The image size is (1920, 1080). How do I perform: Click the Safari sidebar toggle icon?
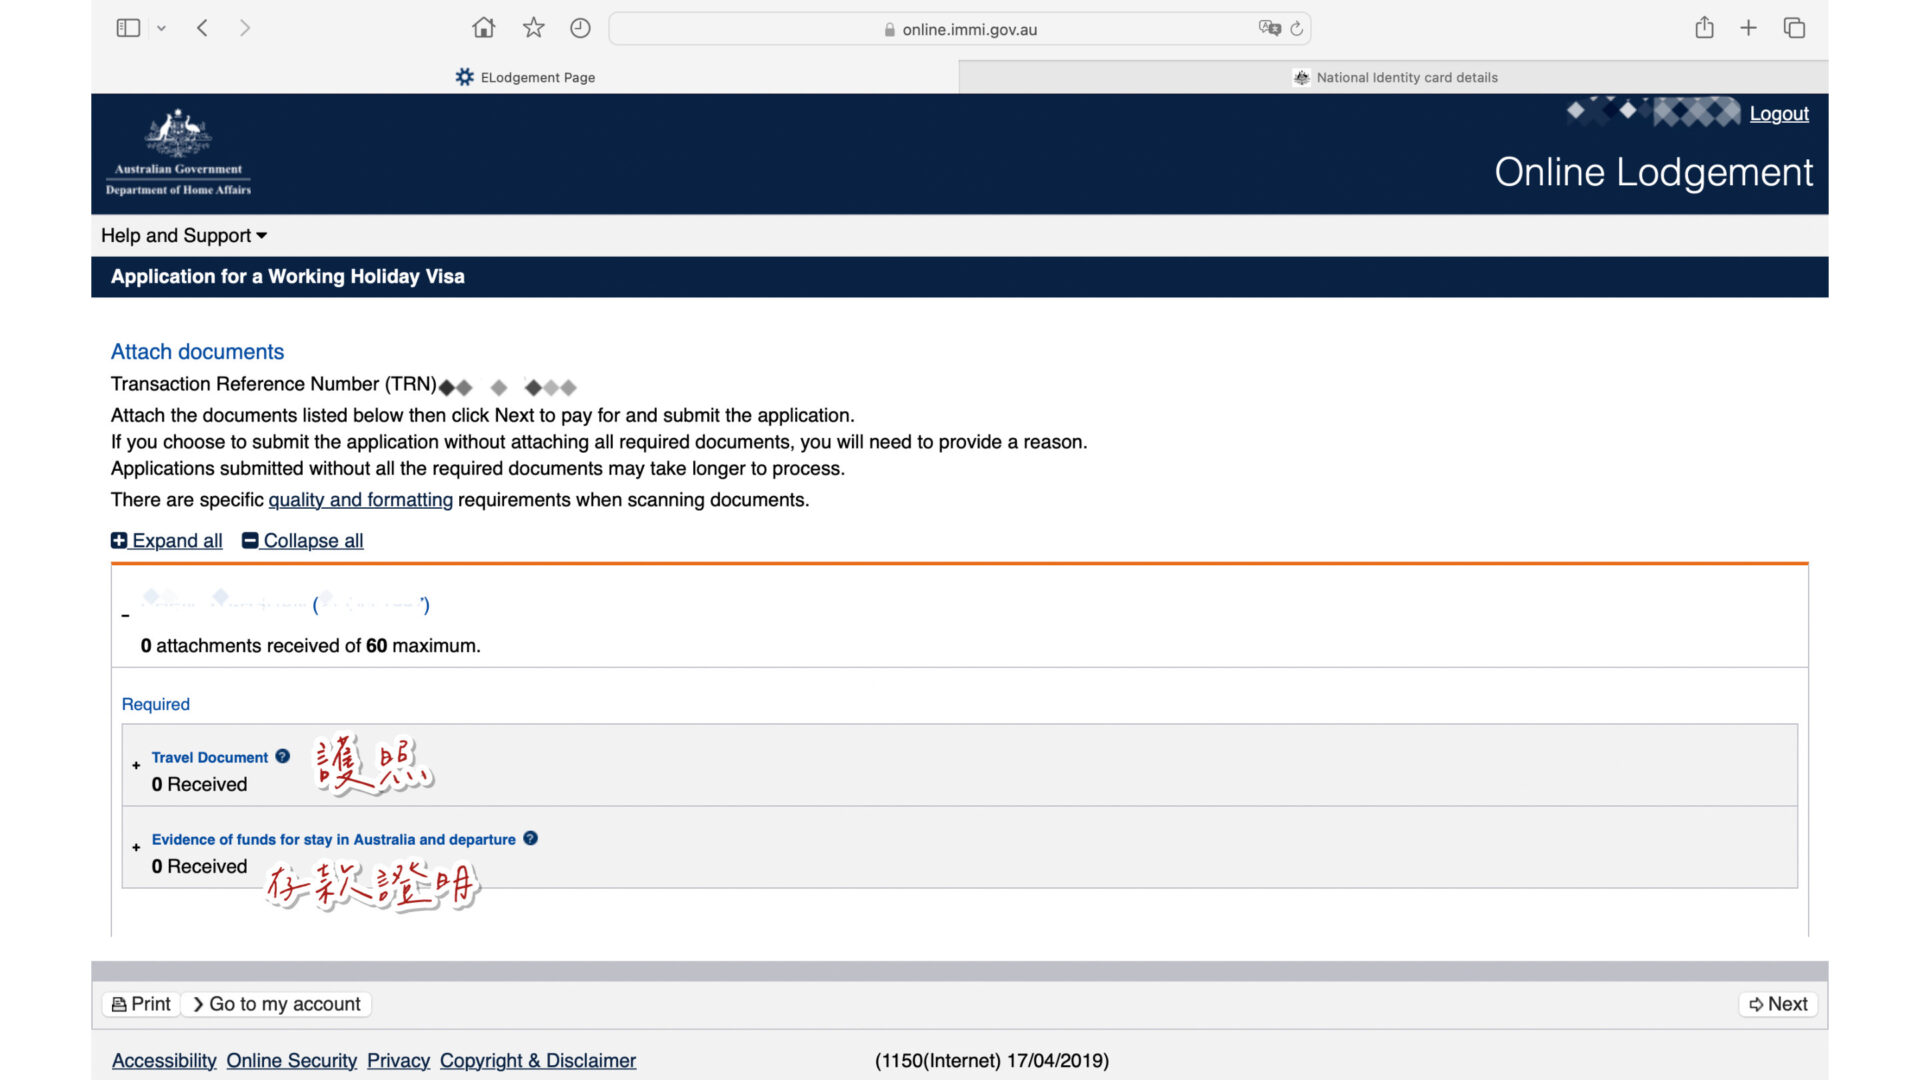[x=128, y=28]
